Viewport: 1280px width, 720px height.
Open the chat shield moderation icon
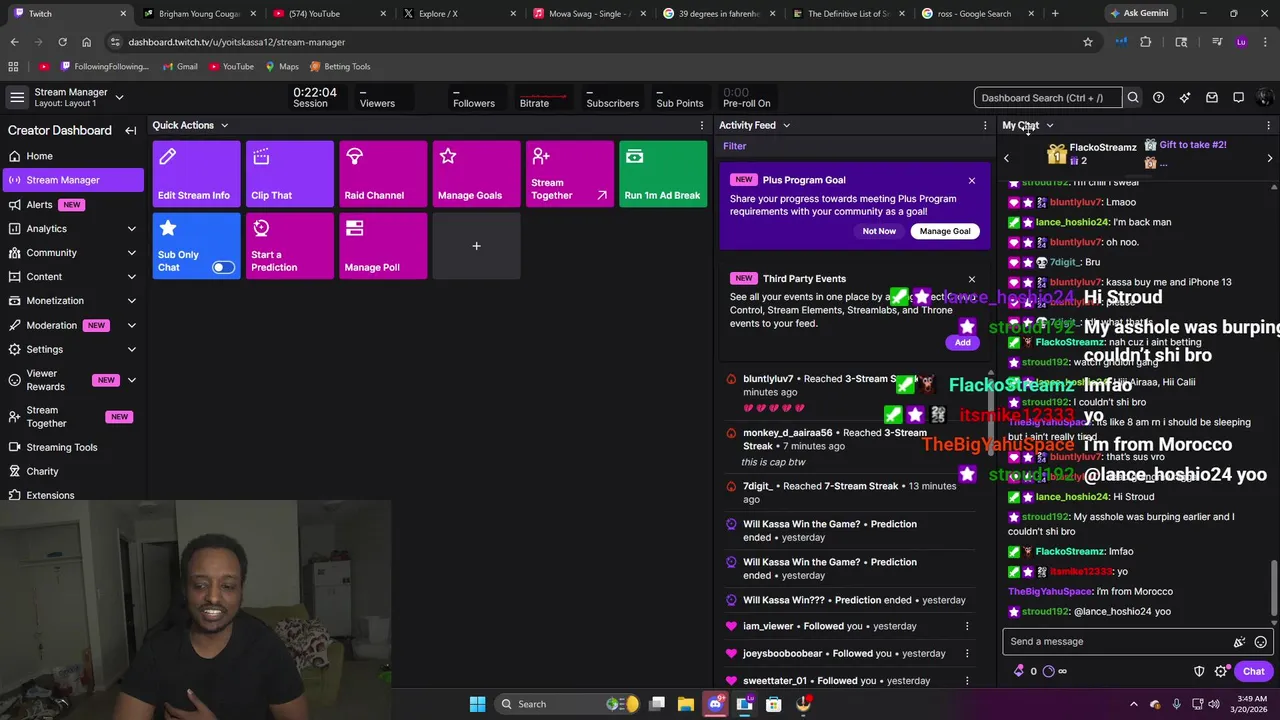tap(1199, 672)
